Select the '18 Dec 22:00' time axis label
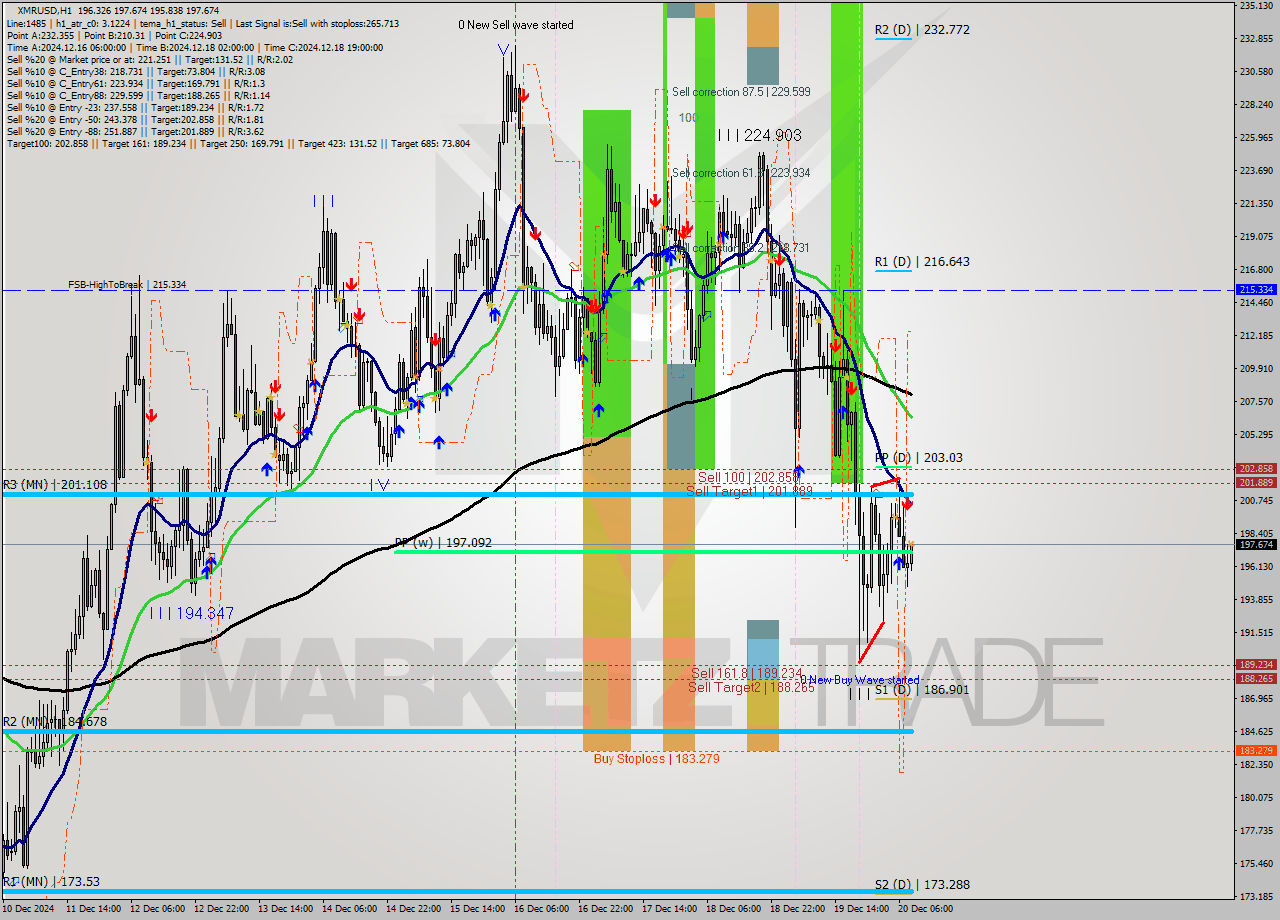 [x=798, y=909]
